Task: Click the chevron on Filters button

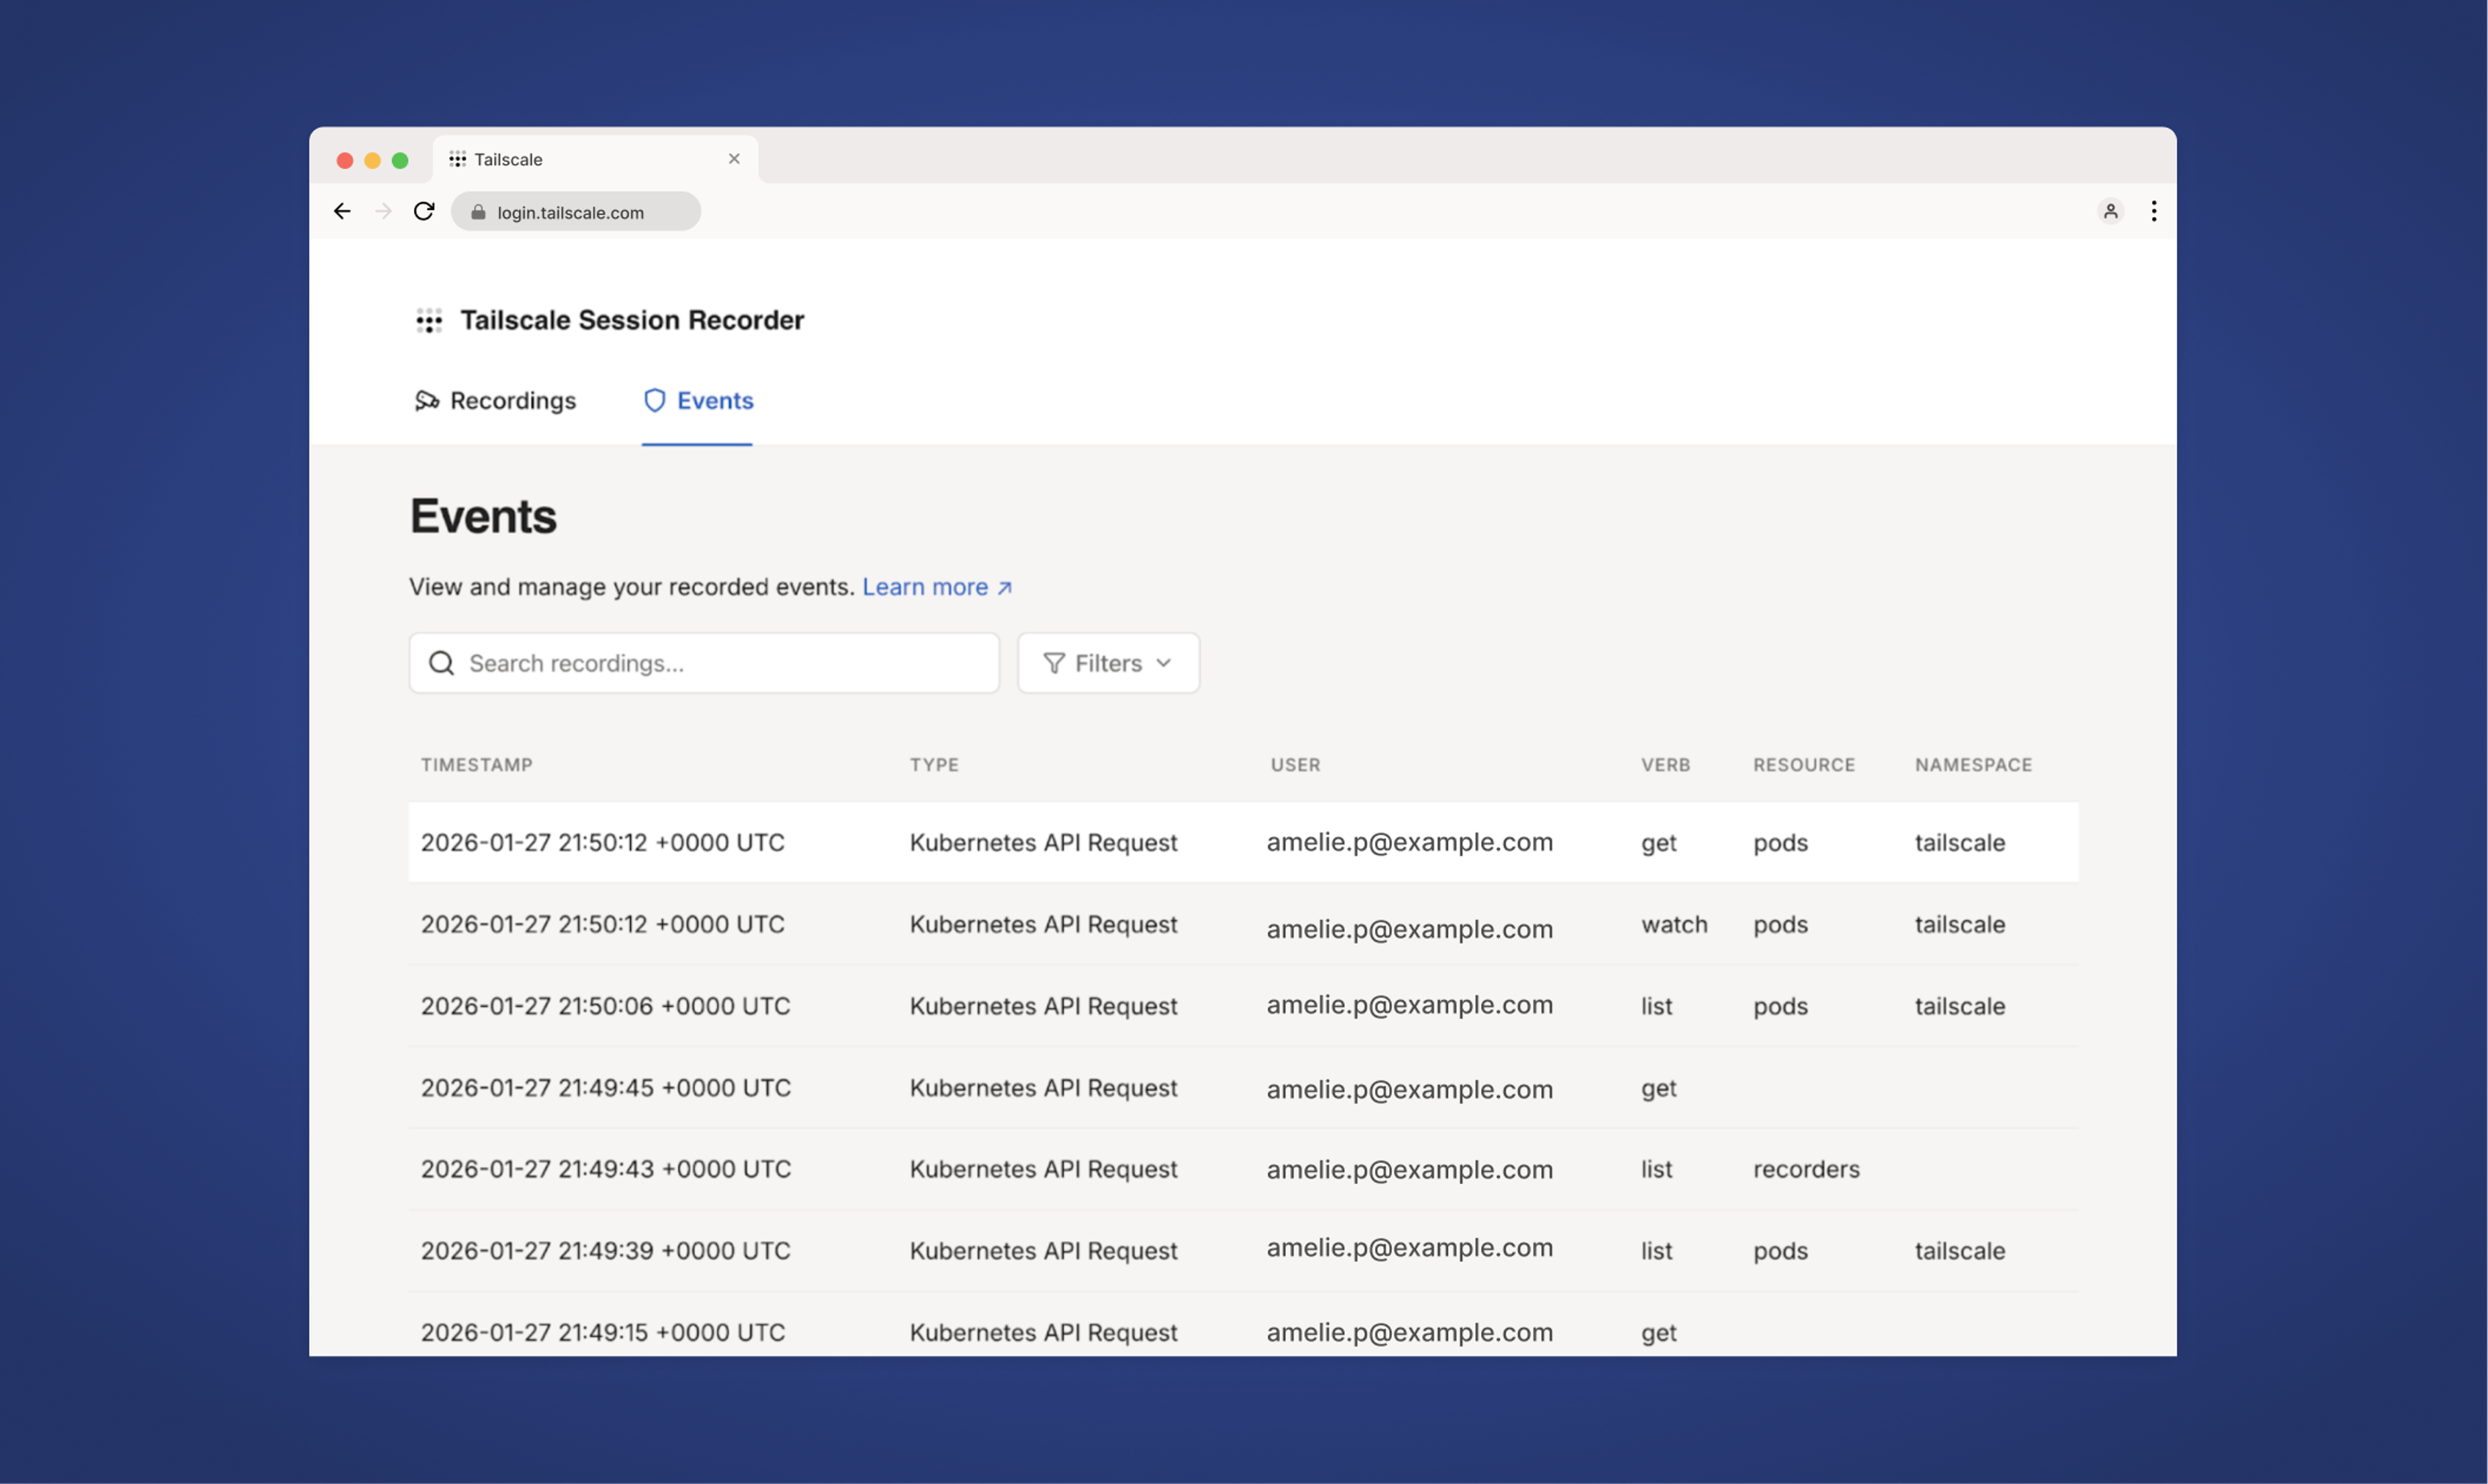Action: point(1163,663)
